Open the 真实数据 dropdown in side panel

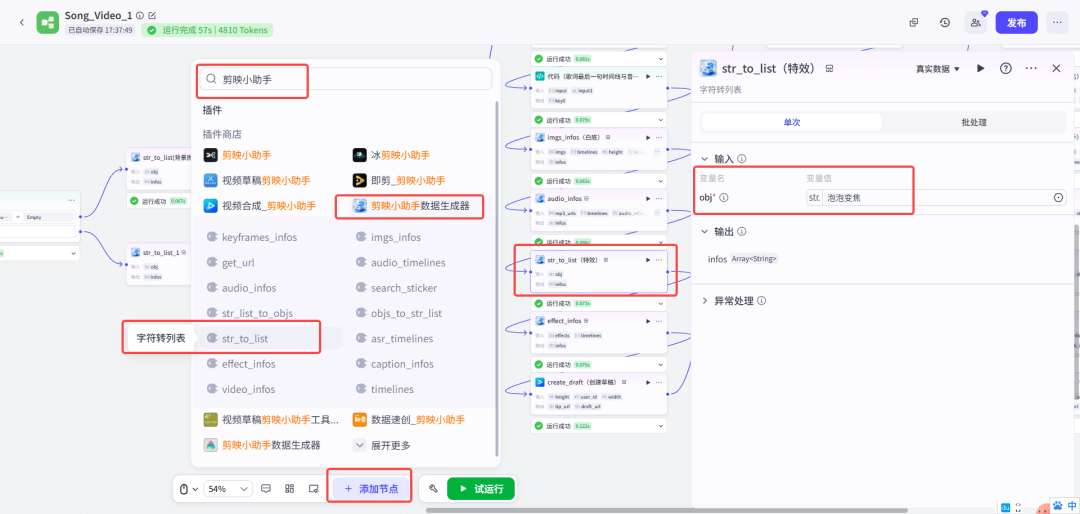(x=937, y=69)
